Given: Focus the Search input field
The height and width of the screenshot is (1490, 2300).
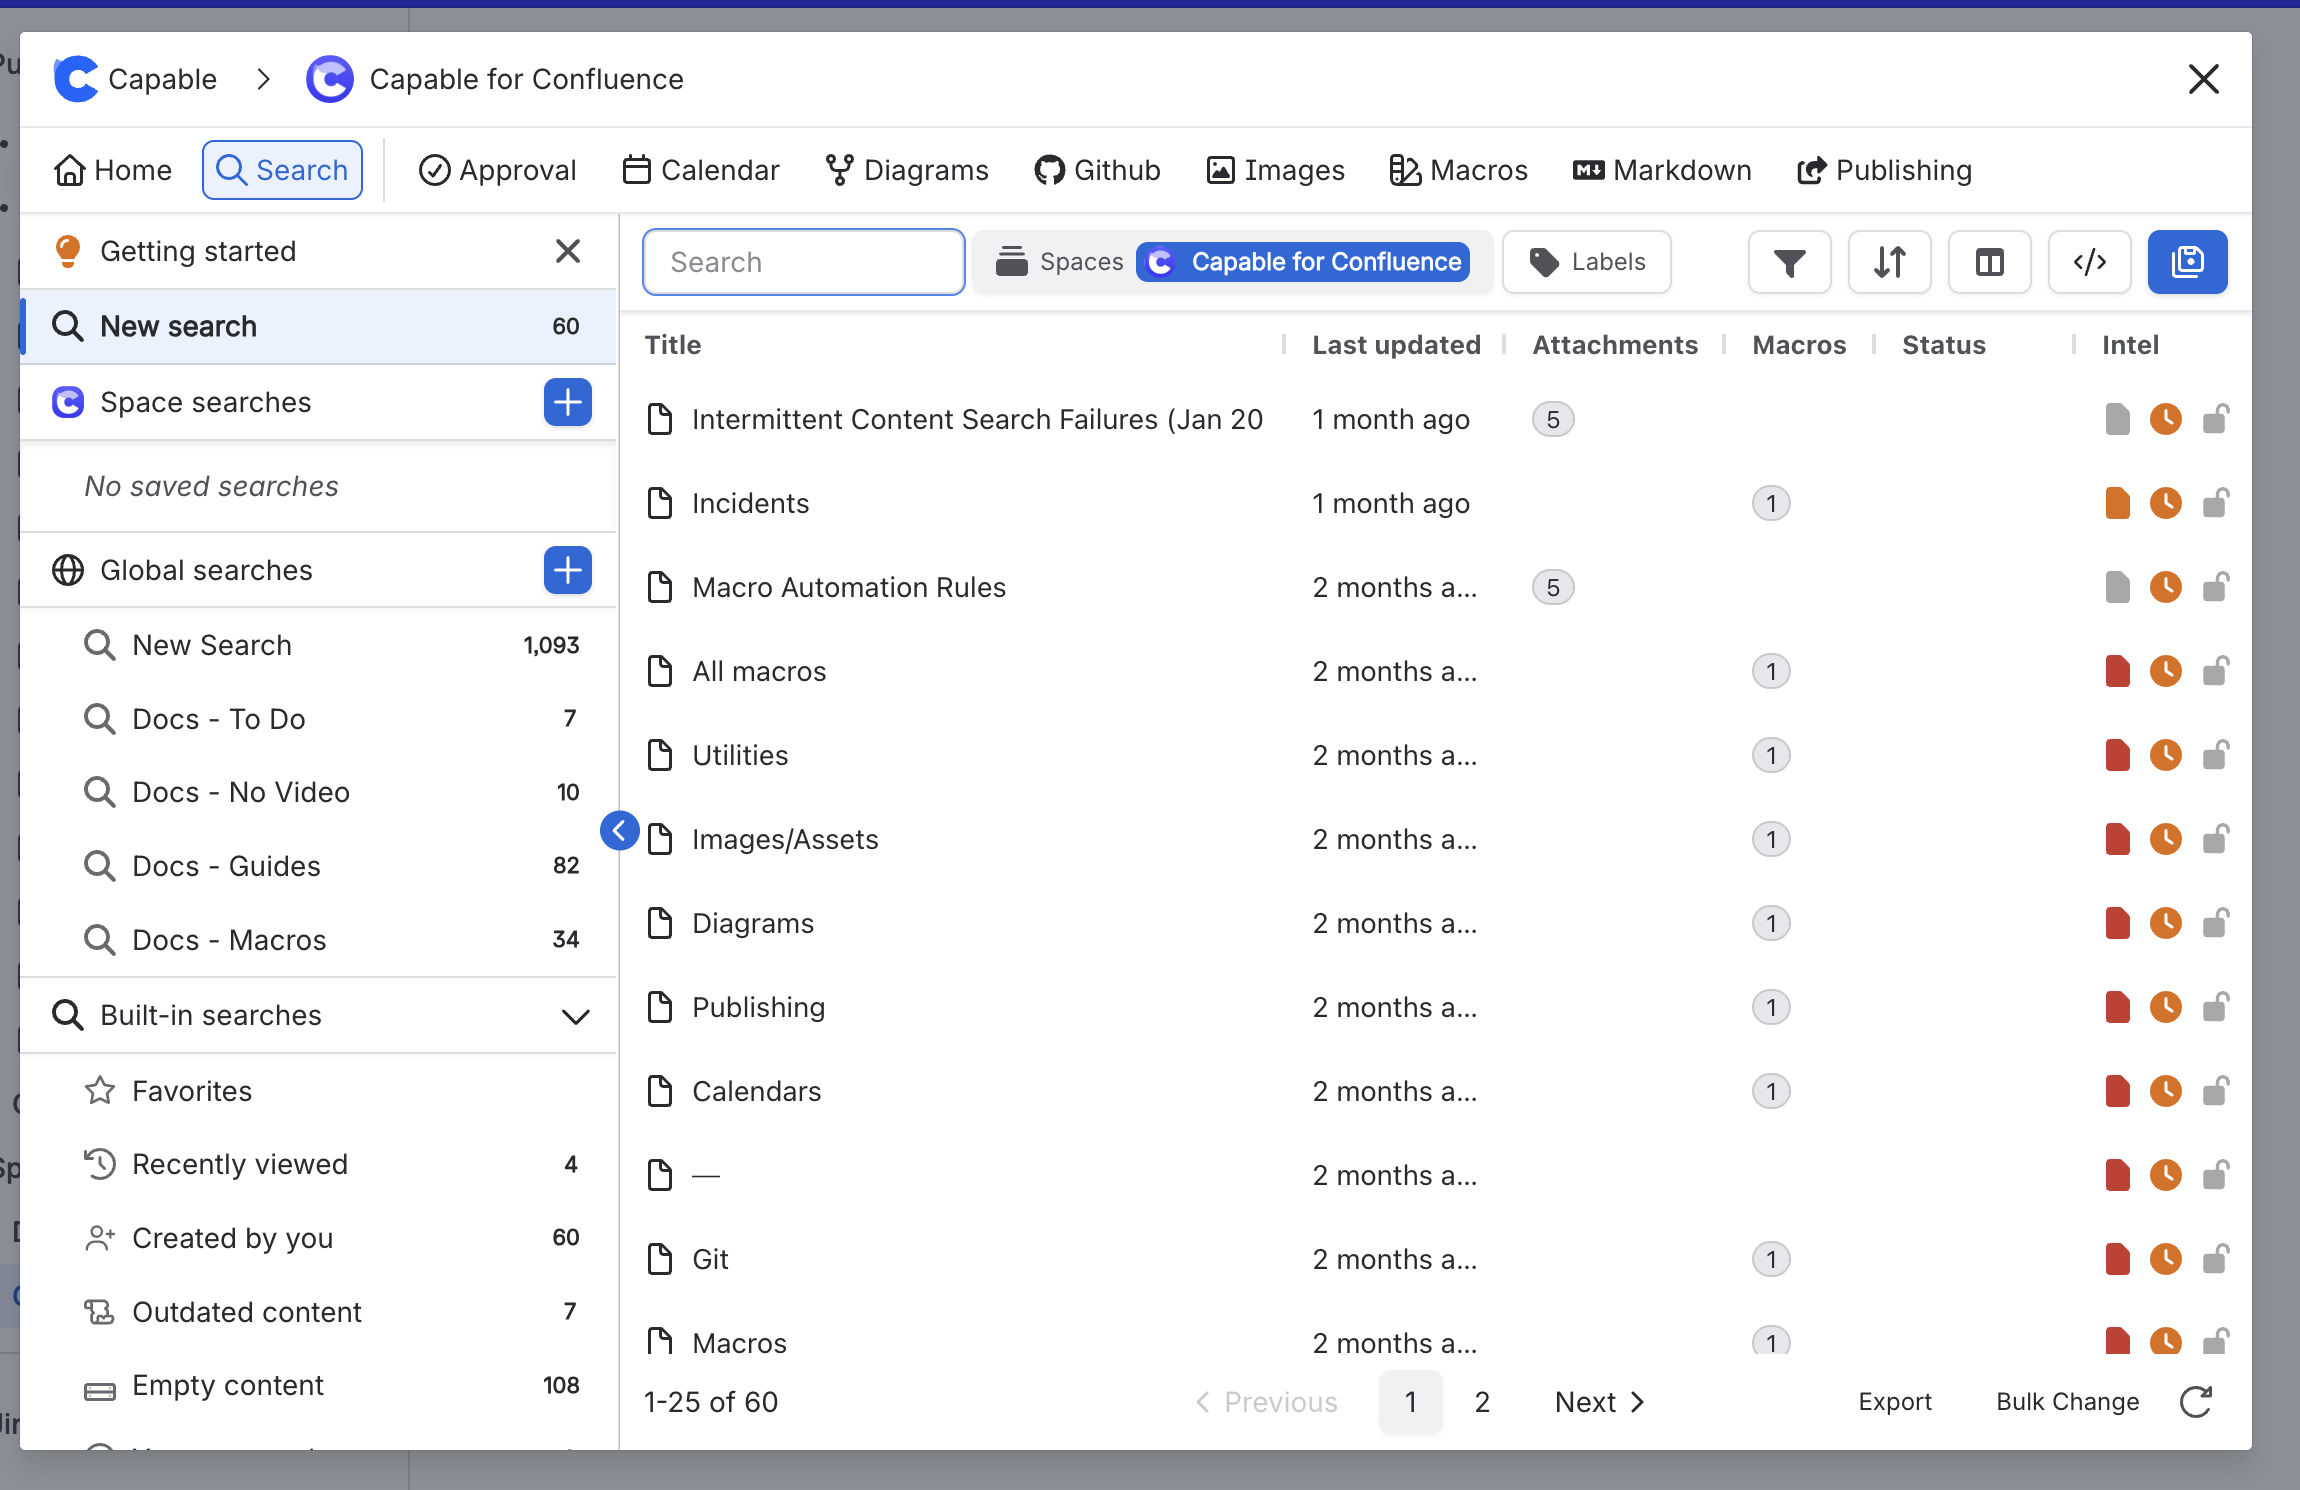Looking at the screenshot, I should tap(803, 262).
